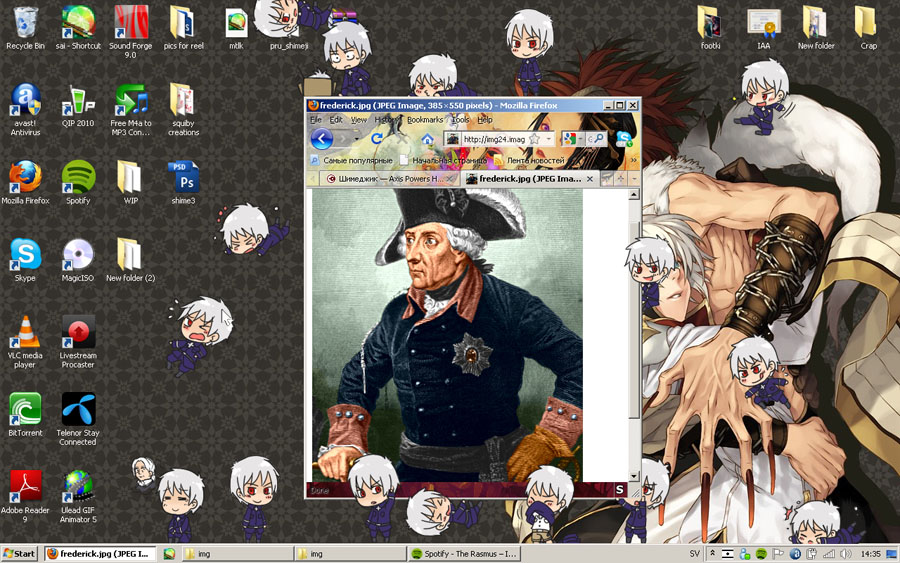Select Telenor Stay Connected icon

[78, 419]
